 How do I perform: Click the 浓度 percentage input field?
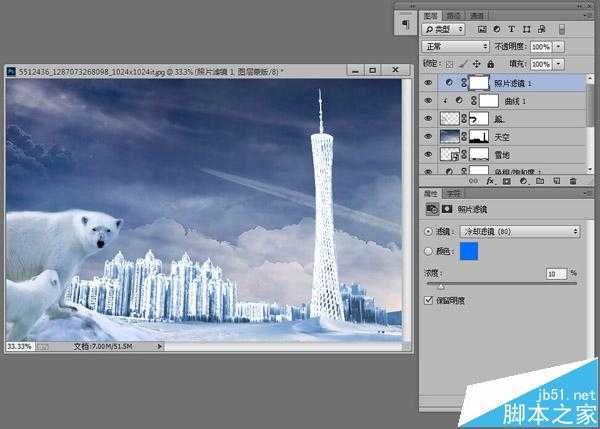(x=556, y=274)
